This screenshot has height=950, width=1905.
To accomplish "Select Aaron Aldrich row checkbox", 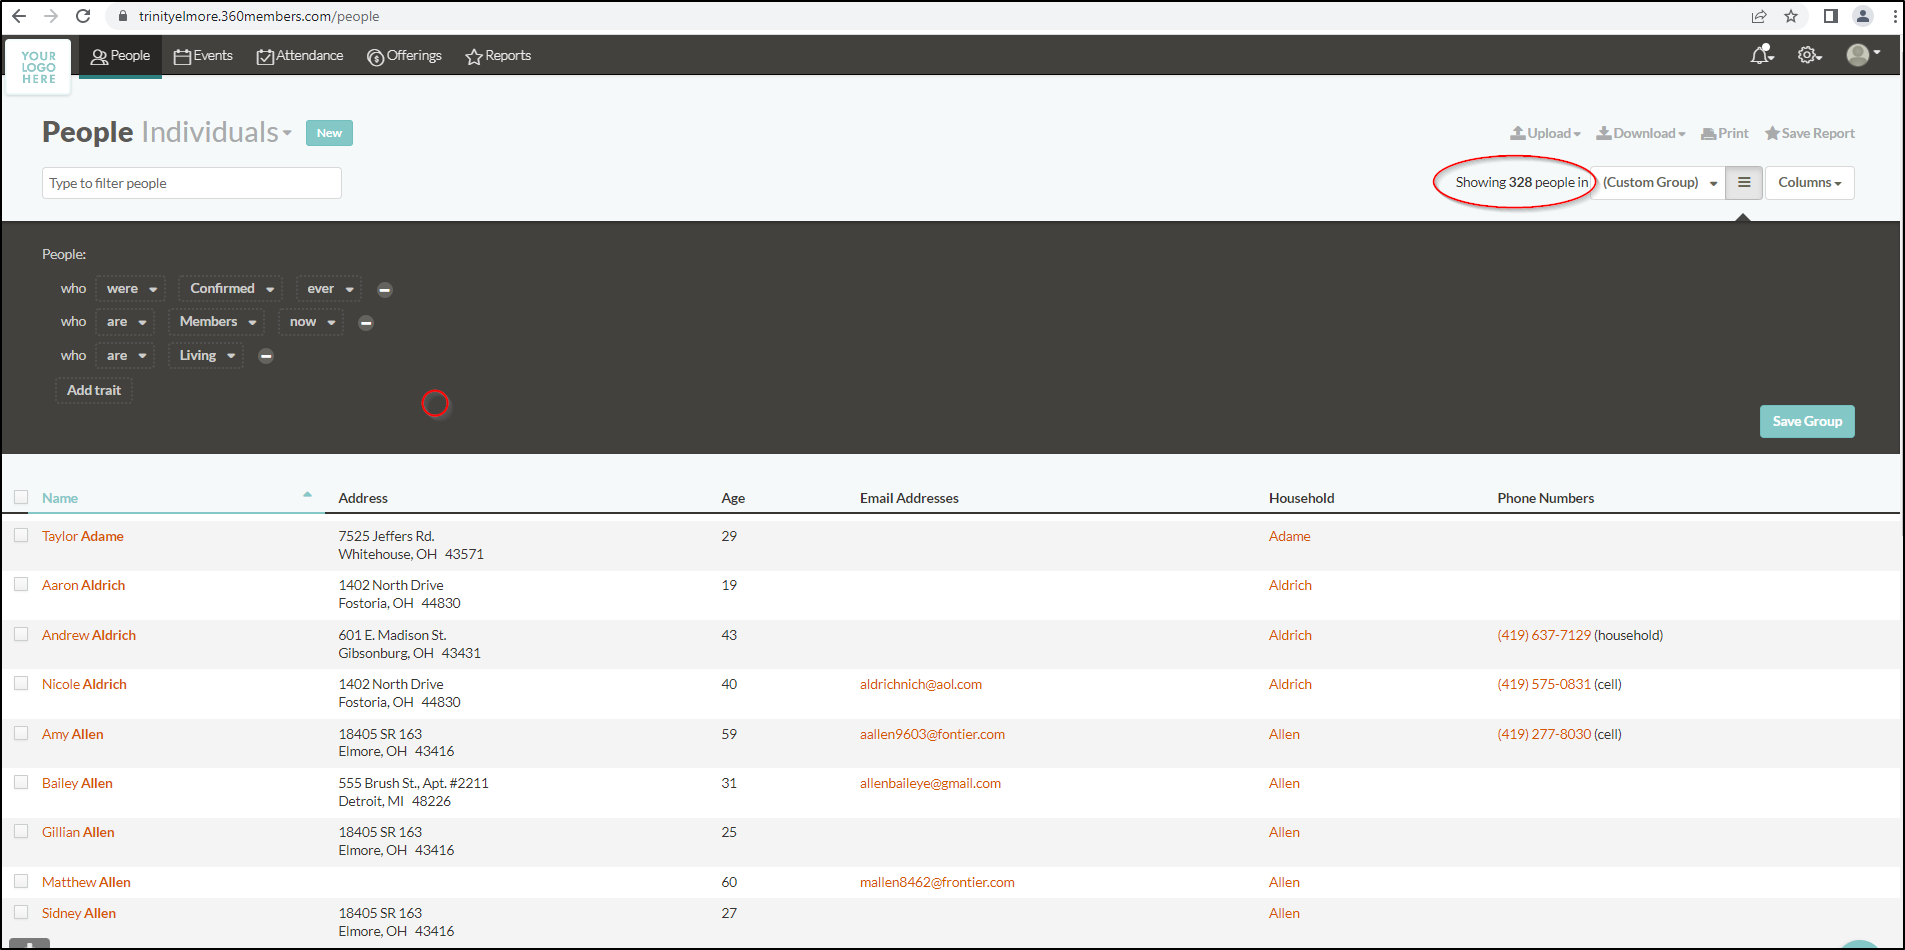I will (21, 584).
